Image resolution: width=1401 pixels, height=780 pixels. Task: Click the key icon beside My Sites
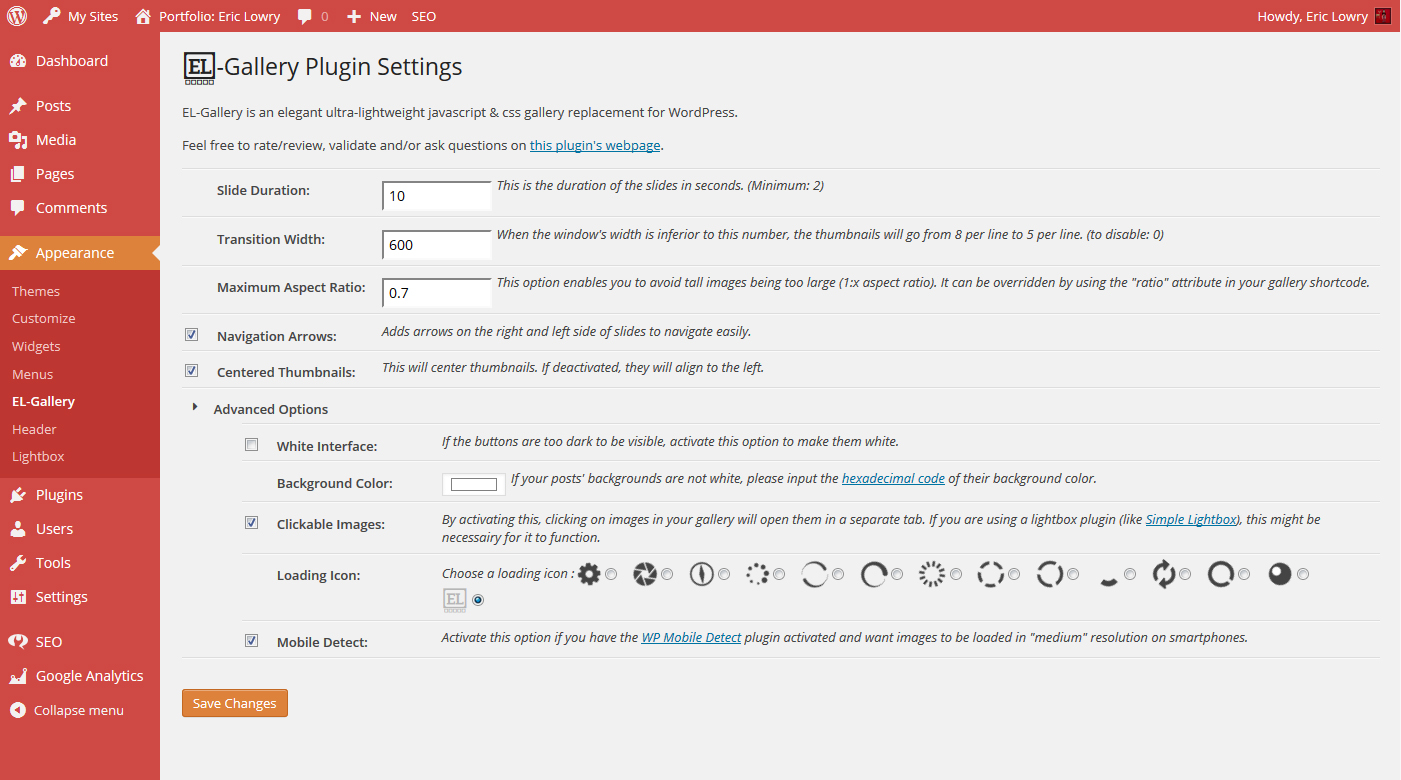[51, 16]
